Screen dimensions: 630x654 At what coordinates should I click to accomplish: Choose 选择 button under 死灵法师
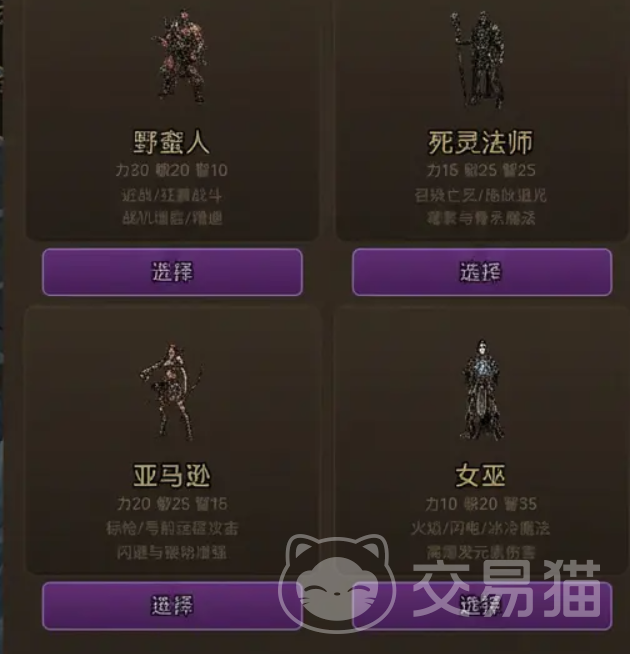pos(482,272)
